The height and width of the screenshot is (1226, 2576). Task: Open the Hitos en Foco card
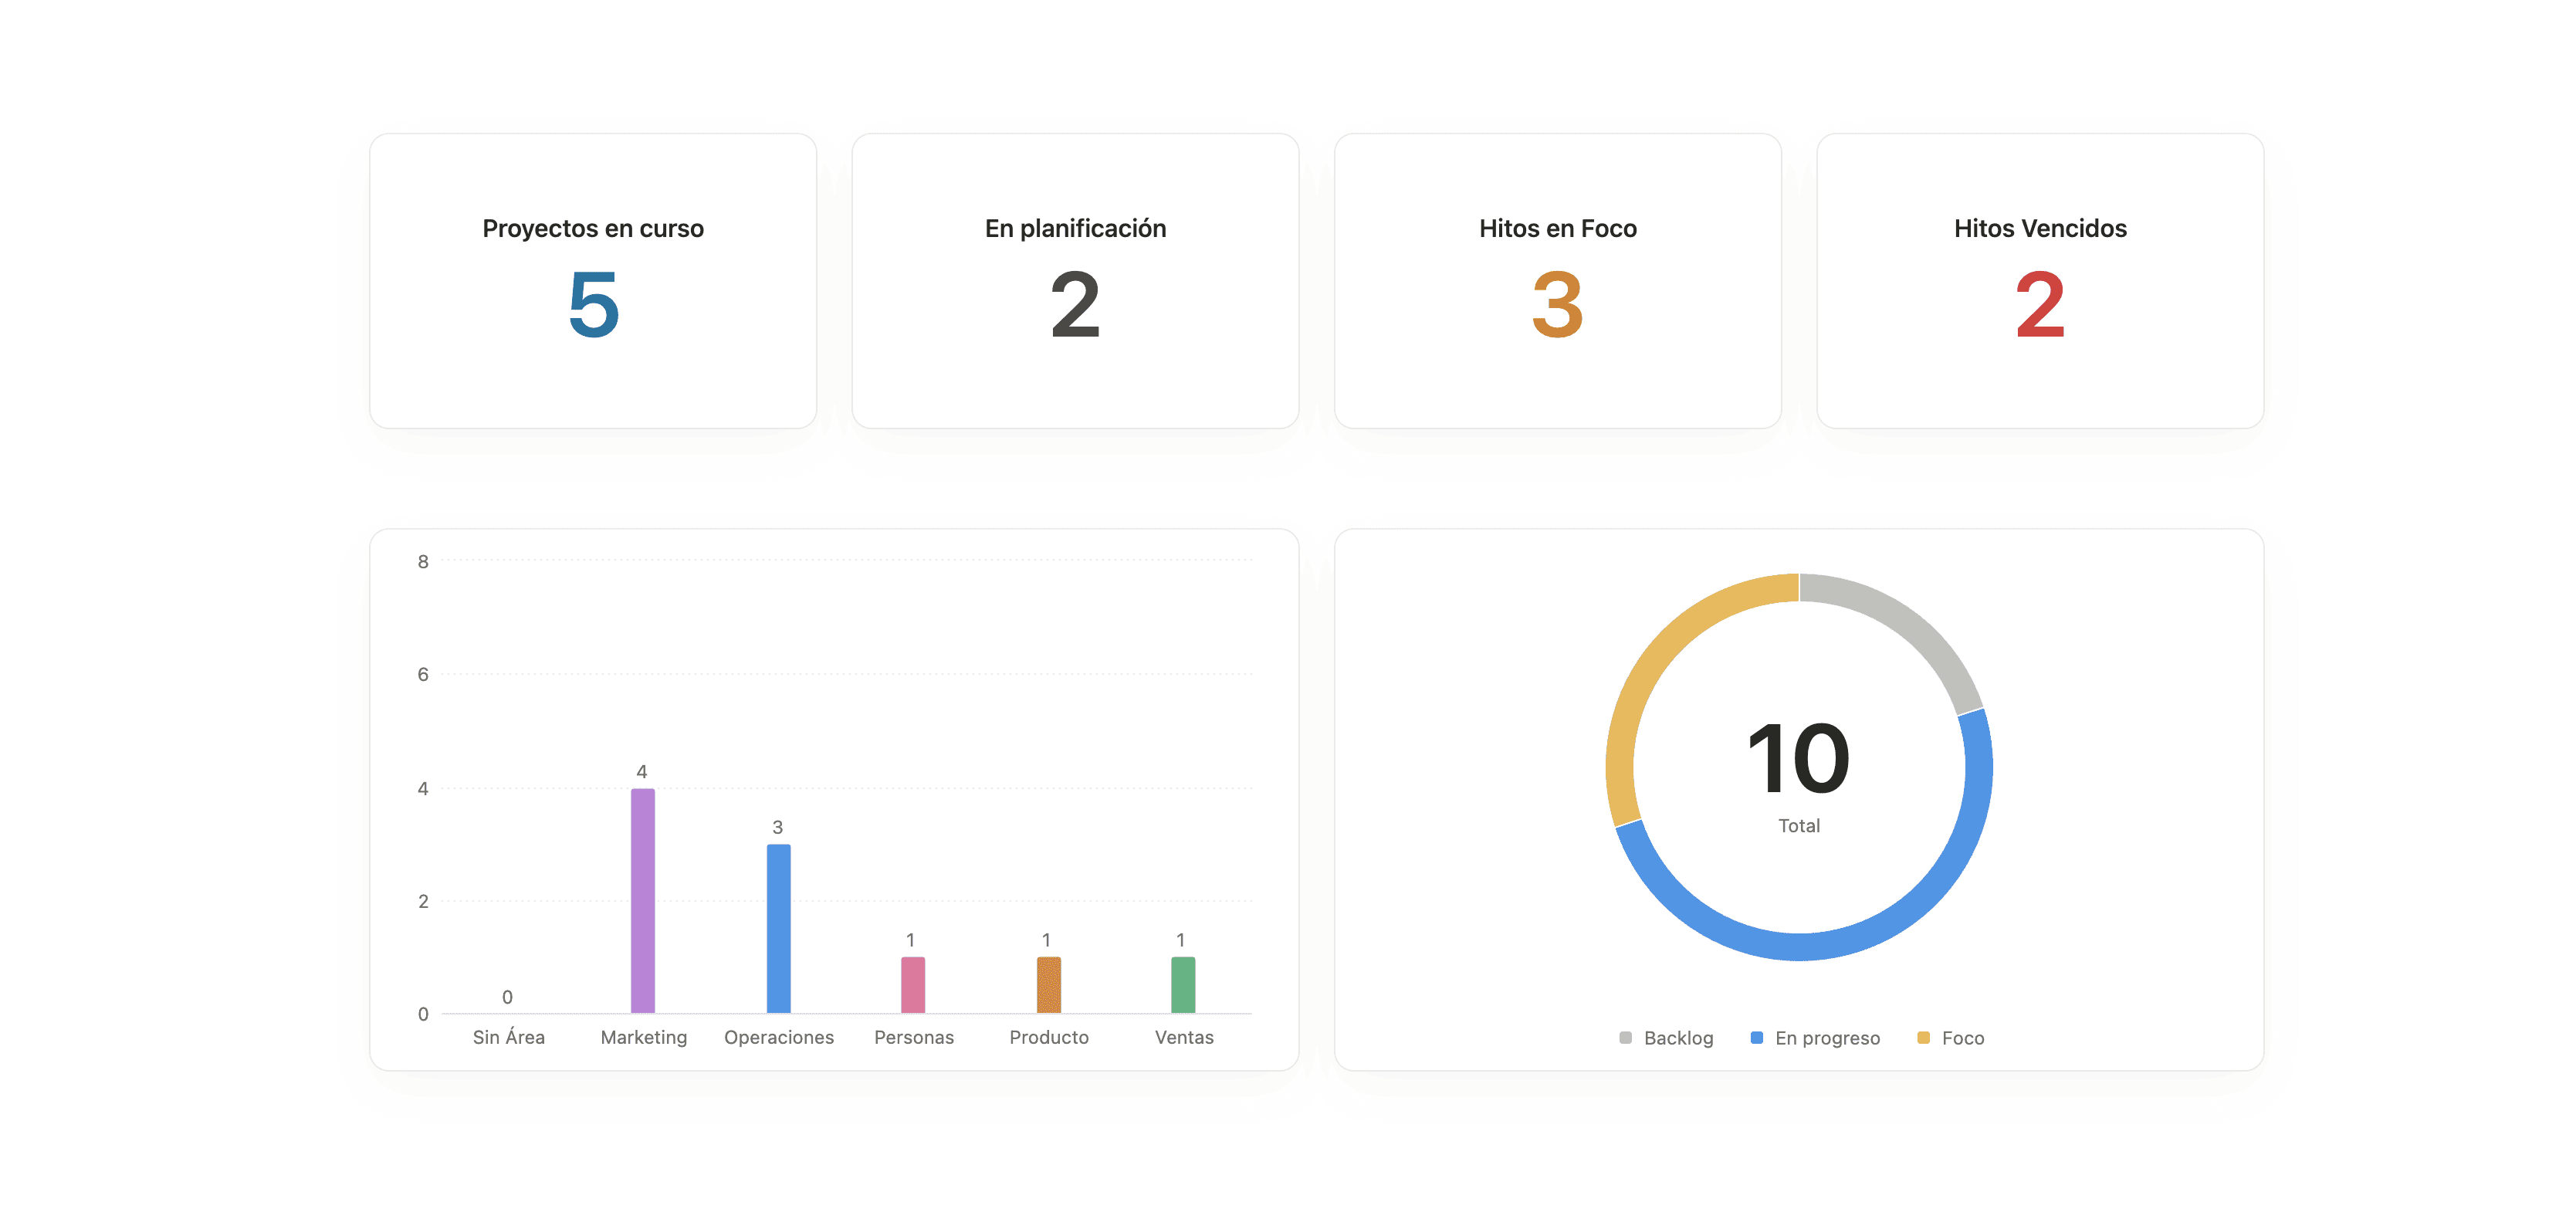pyautogui.click(x=1557, y=281)
